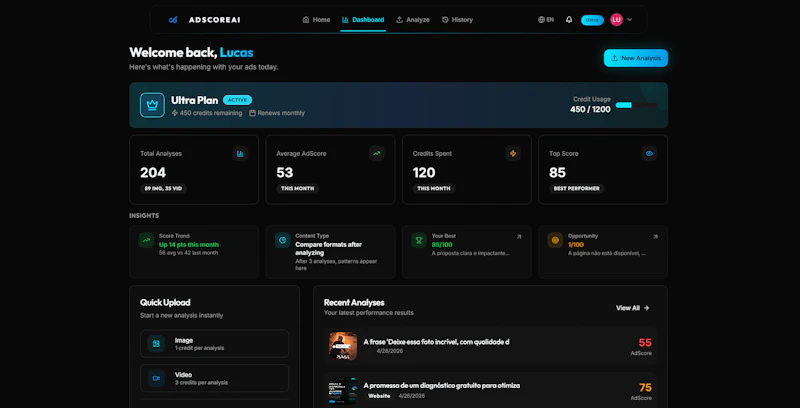The image size is (800, 408).
Task: Click the Score Trend insight icon
Action: pyautogui.click(x=146, y=240)
